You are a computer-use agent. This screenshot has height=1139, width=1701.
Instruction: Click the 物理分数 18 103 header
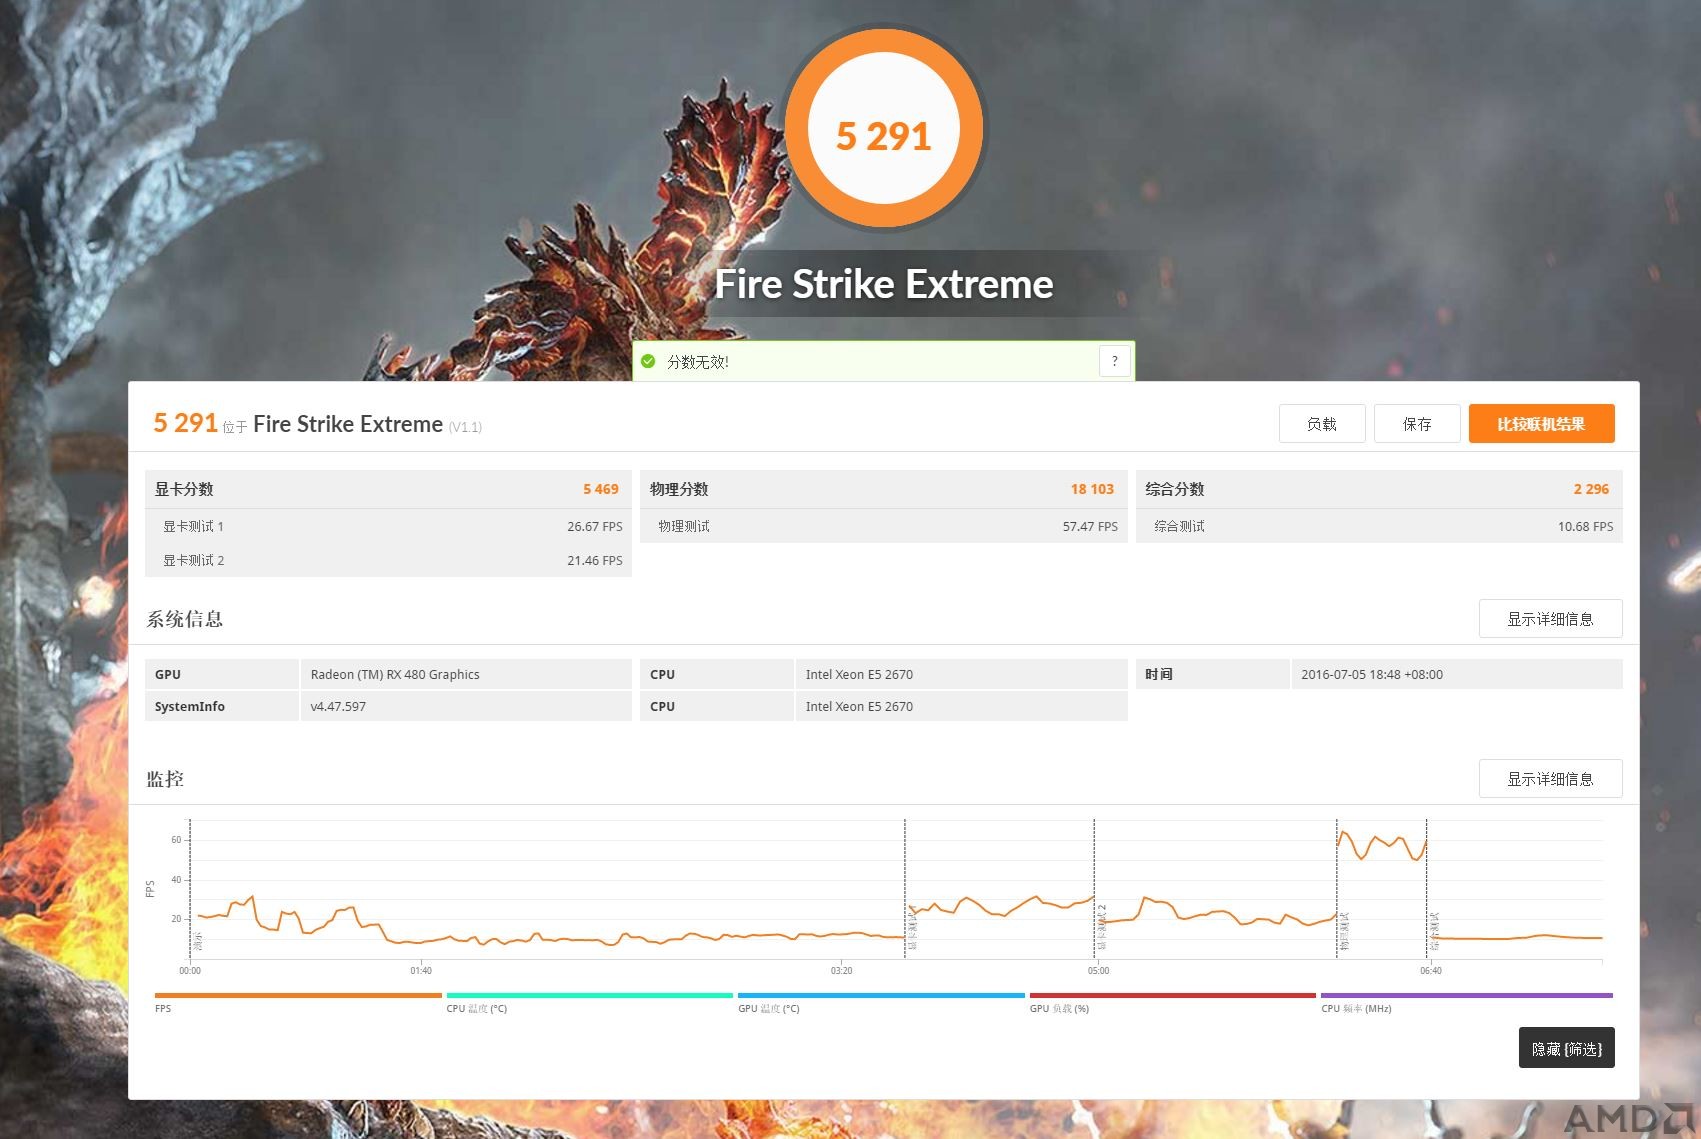tap(883, 489)
